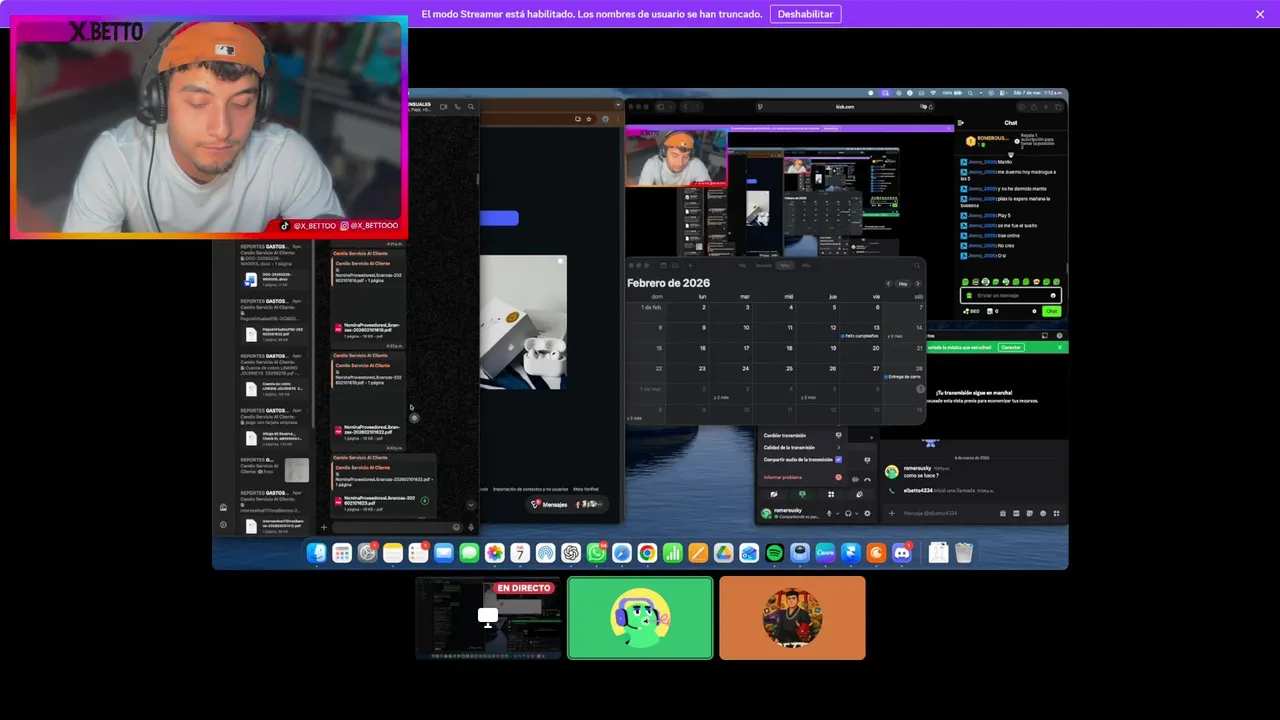This screenshot has width=1280, height=720.
Task: Start a WhatsApp video call
Action: (443, 107)
